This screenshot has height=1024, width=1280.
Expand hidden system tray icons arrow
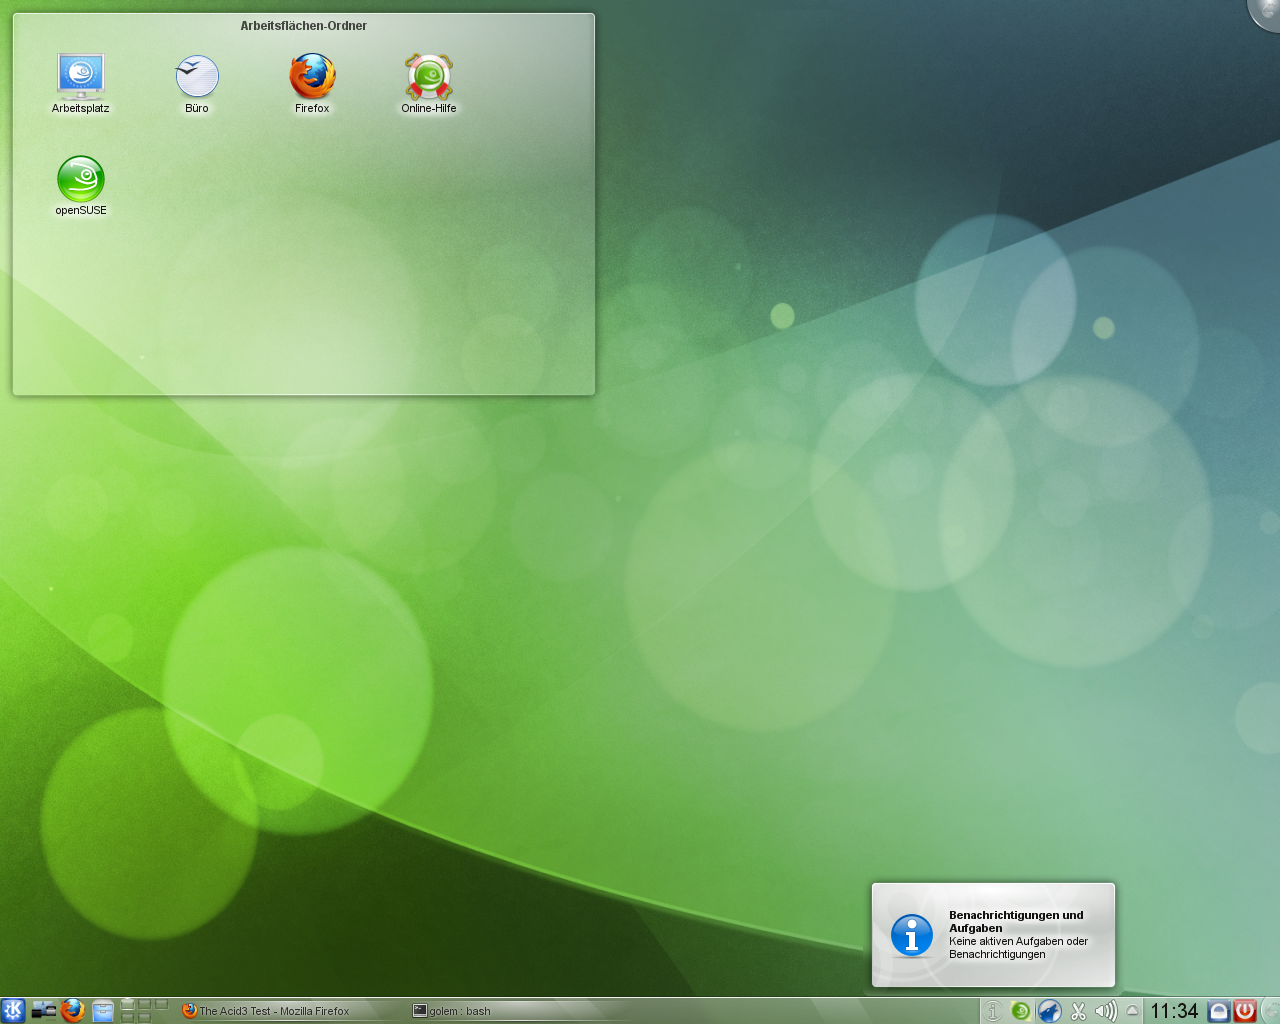(x=1132, y=1011)
